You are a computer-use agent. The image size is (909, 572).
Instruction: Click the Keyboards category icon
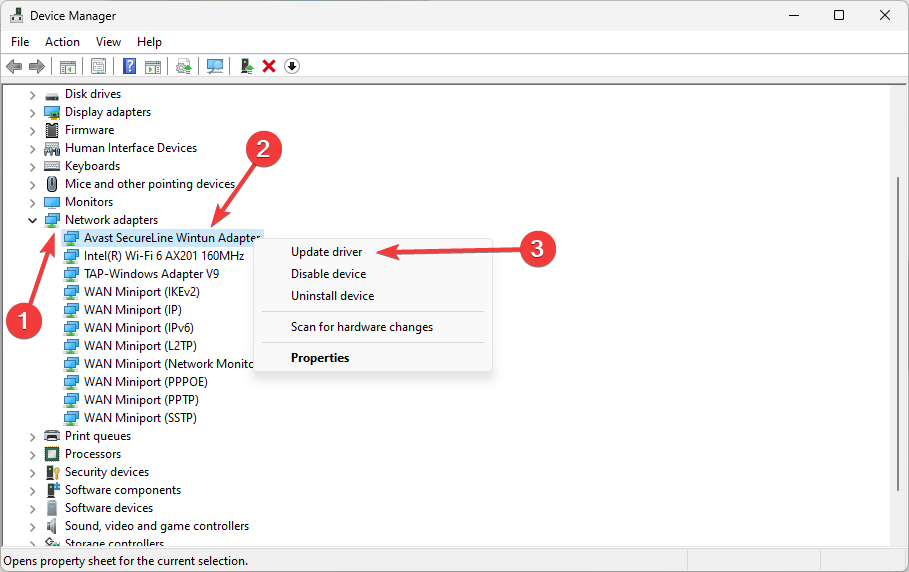[x=52, y=166]
